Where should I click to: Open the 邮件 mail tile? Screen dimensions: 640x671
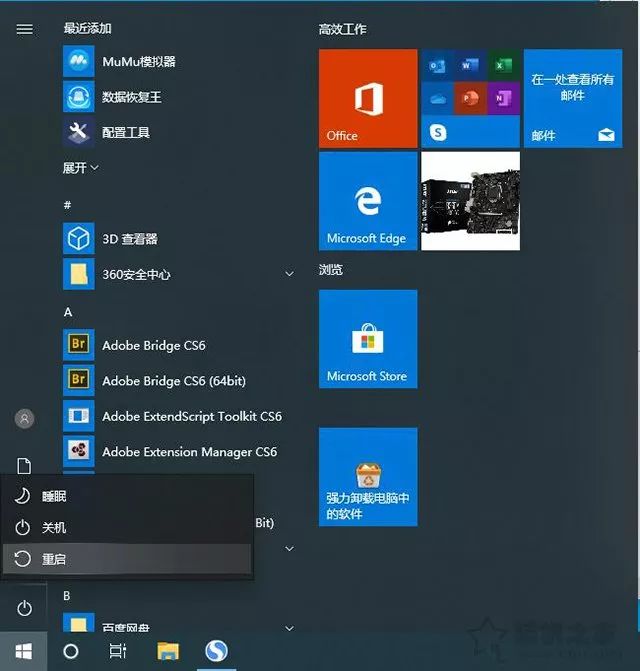[x=572, y=98]
